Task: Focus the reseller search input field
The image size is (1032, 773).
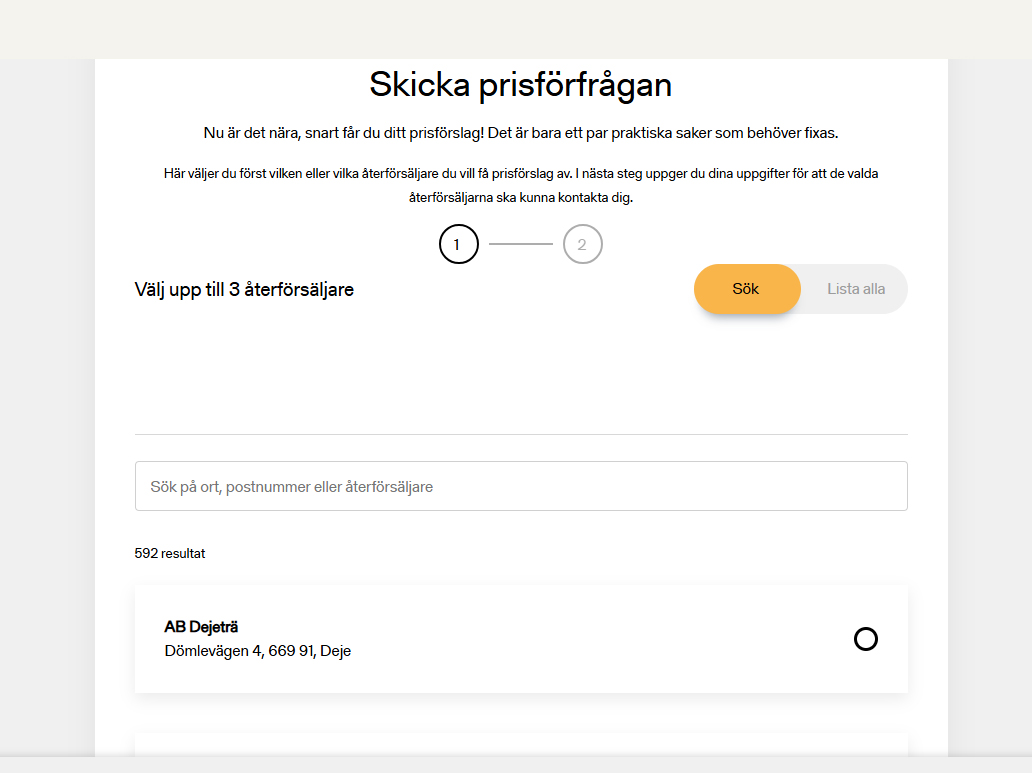Action: [x=521, y=486]
